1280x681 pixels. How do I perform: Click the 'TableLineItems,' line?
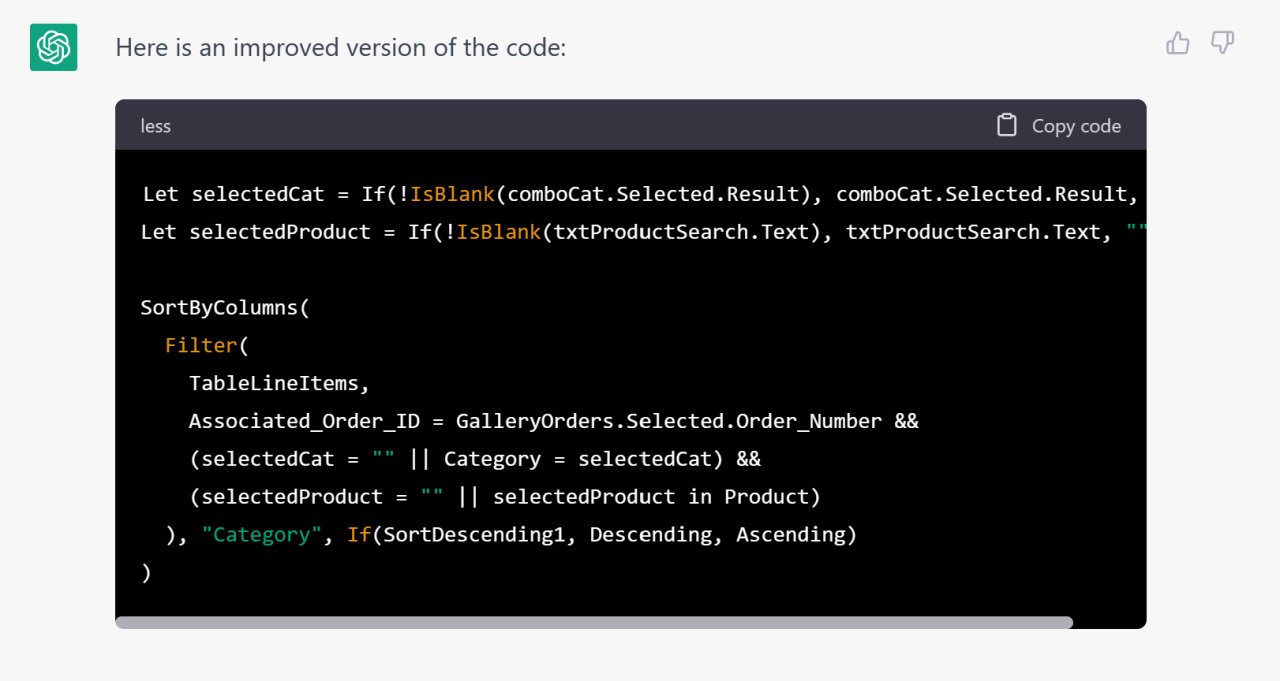click(280, 384)
